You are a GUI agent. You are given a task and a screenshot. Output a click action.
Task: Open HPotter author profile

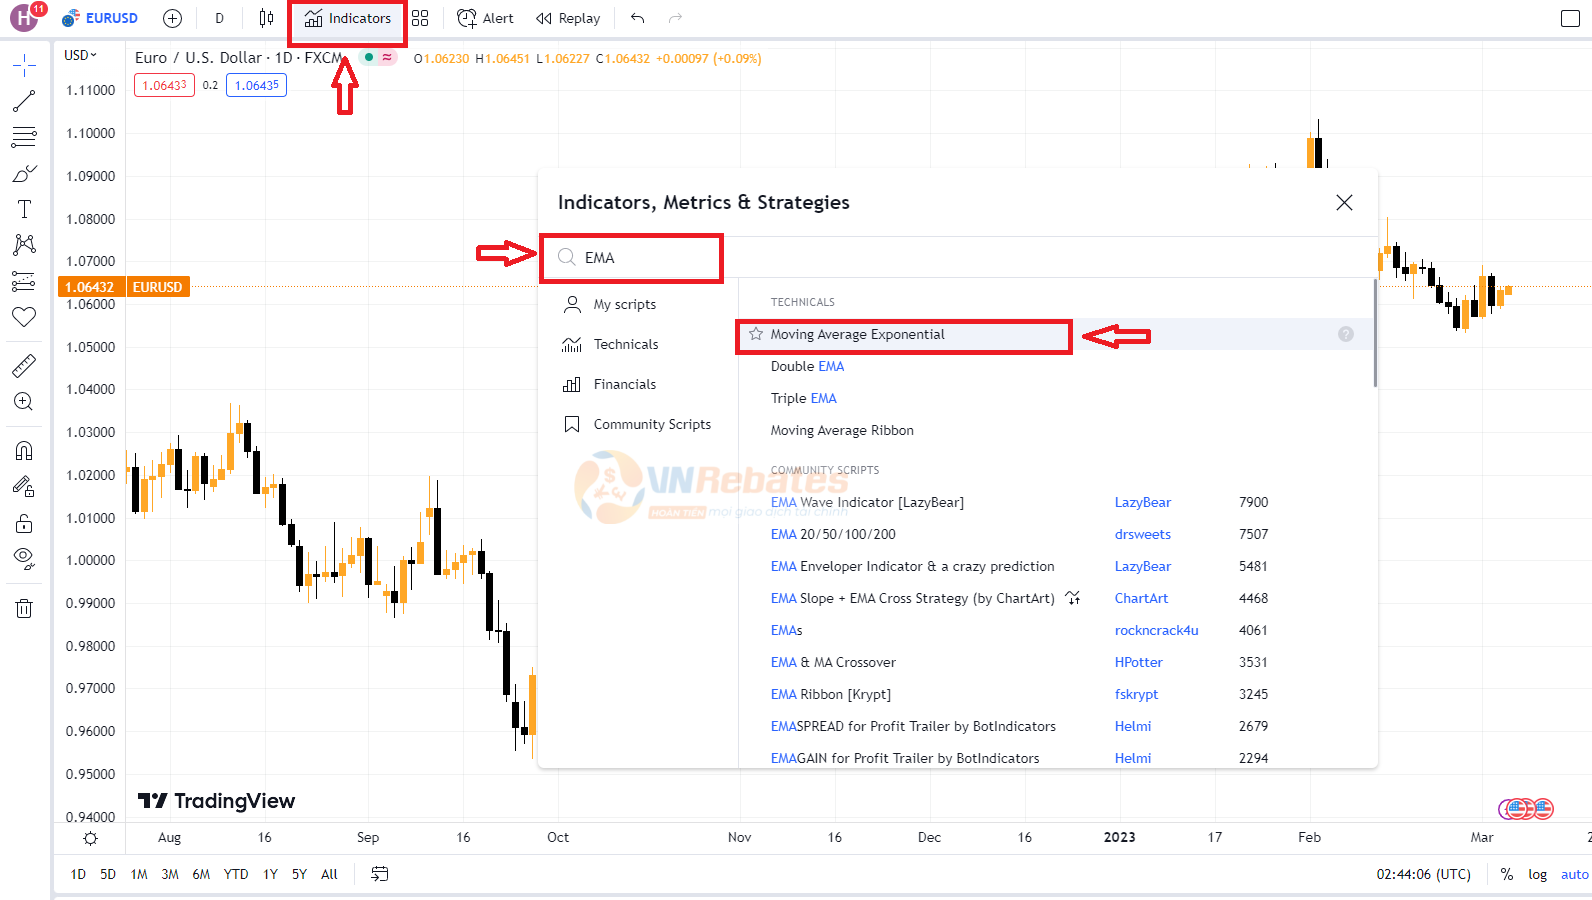click(x=1138, y=662)
